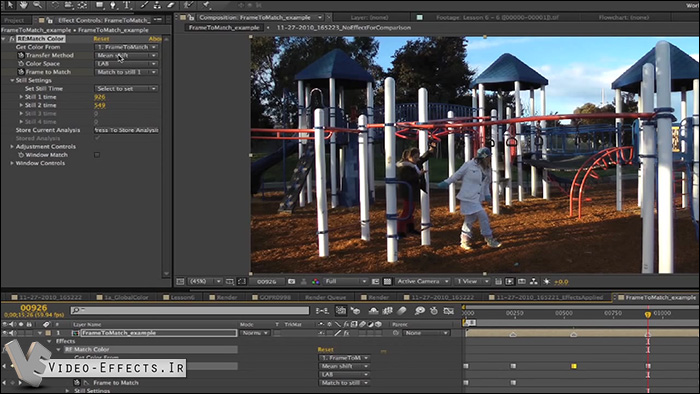Click Reset in Effect Controls panel
This screenshot has height=394, width=700.
click(101, 39)
